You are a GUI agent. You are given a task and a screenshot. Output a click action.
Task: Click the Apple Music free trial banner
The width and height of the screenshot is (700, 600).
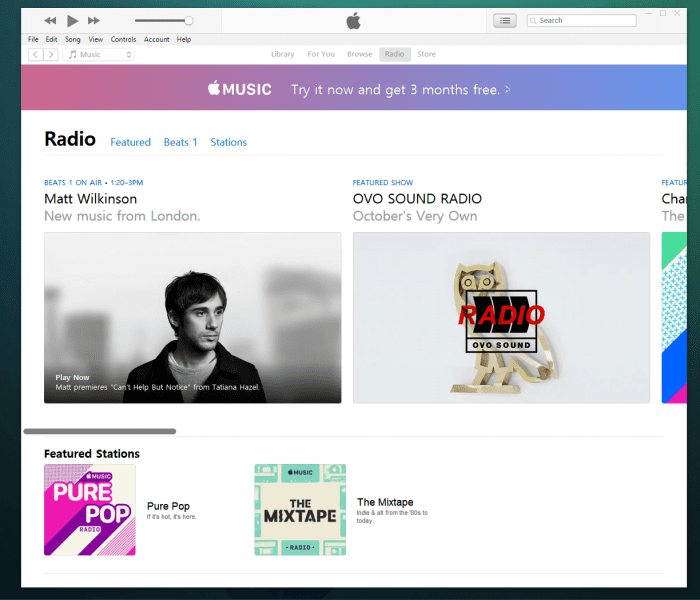click(x=354, y=88)
